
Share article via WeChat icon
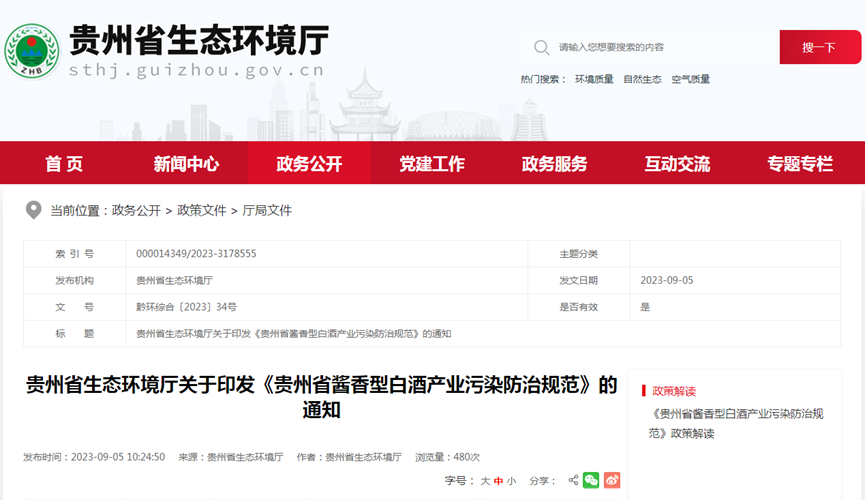click(x=591, y=481)
